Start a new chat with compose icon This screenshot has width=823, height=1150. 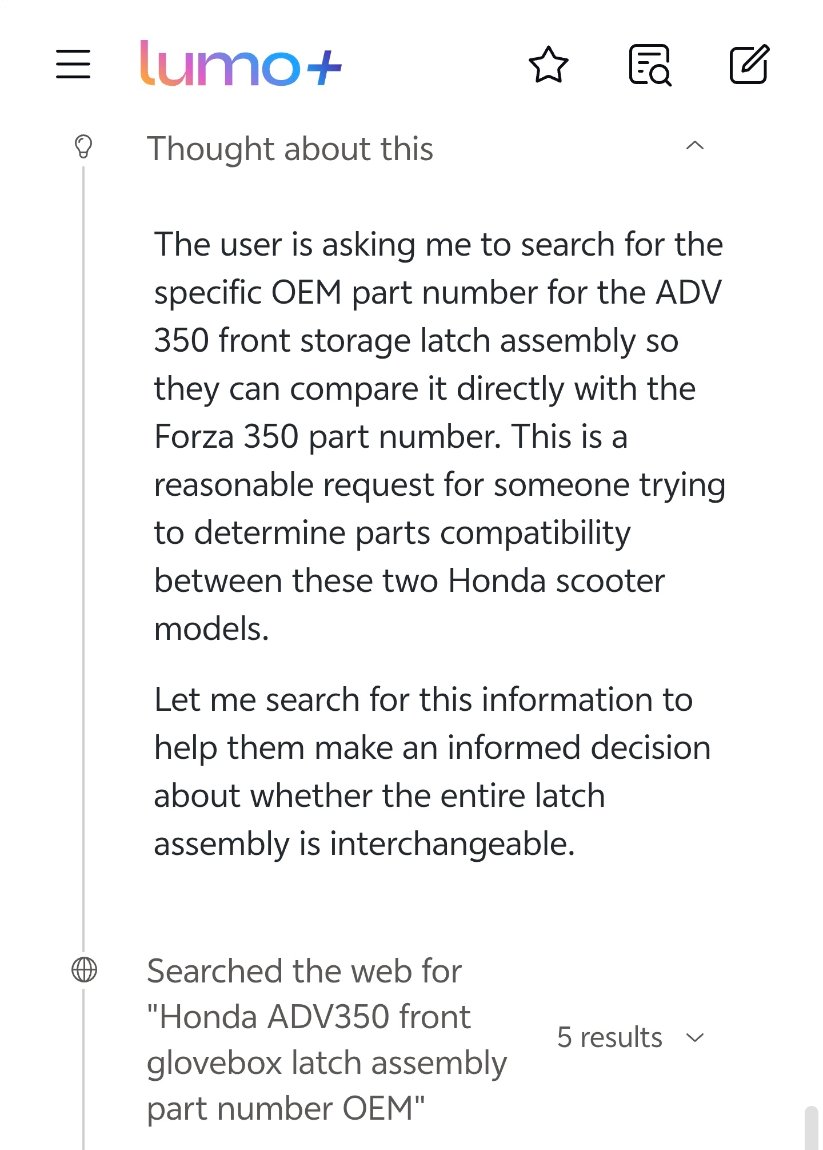pyautogui.click(x=749, y=66)
